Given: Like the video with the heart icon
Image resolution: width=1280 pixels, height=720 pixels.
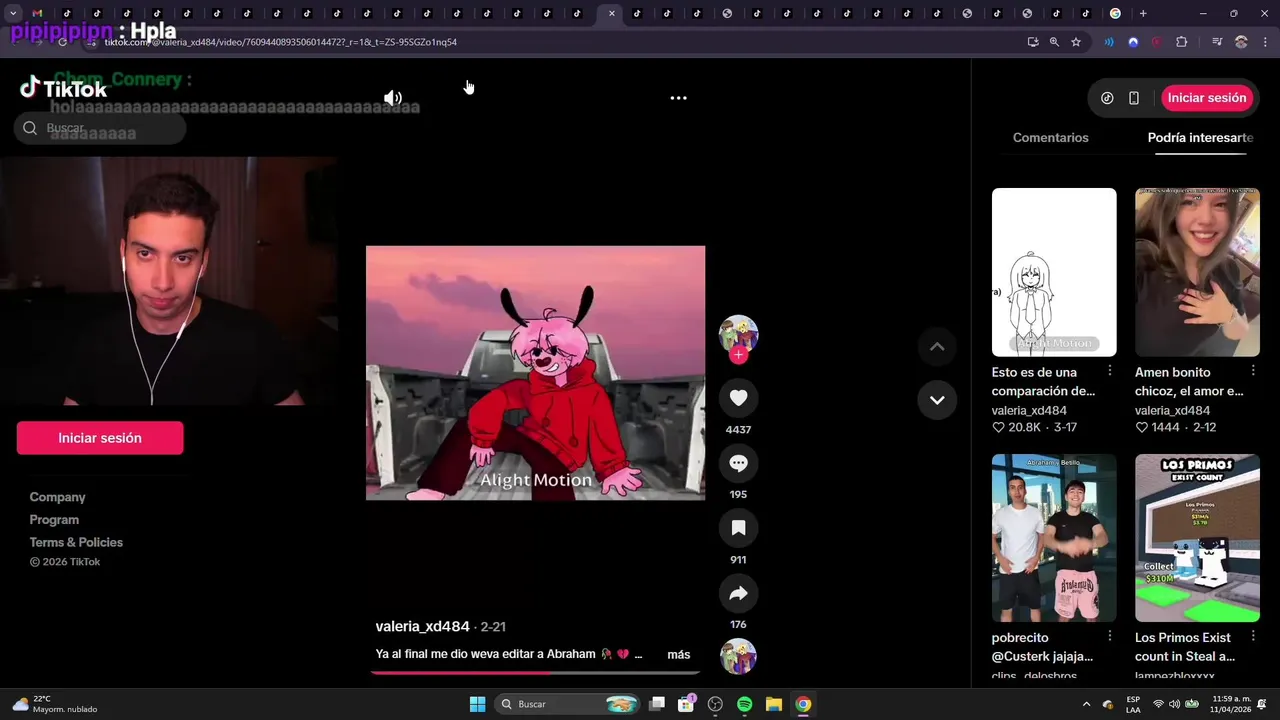Looking at the screenshot, I should tap(738, 398).
